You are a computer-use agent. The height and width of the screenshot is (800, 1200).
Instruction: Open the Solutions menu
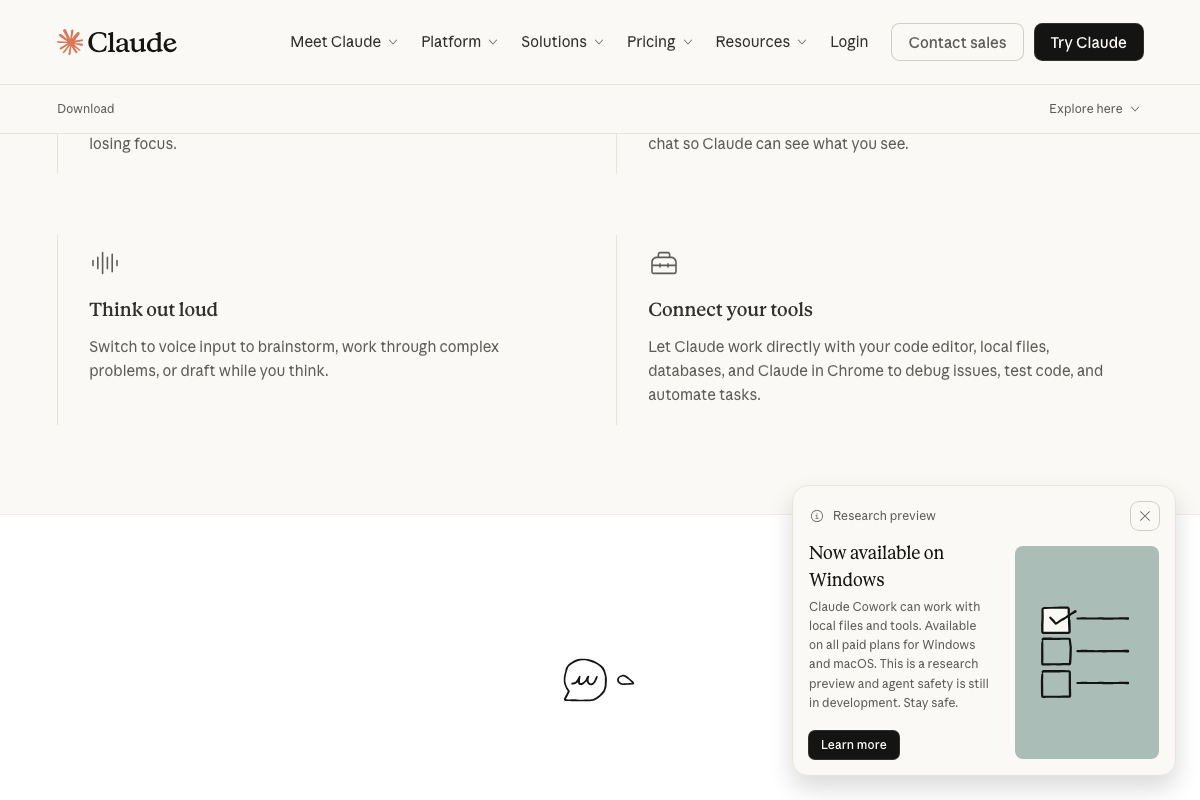(x=562, y=42)
